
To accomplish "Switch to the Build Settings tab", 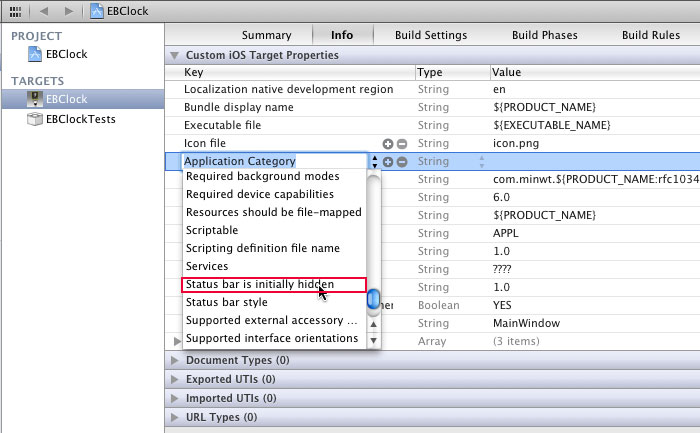I will [x=431, y=35].
